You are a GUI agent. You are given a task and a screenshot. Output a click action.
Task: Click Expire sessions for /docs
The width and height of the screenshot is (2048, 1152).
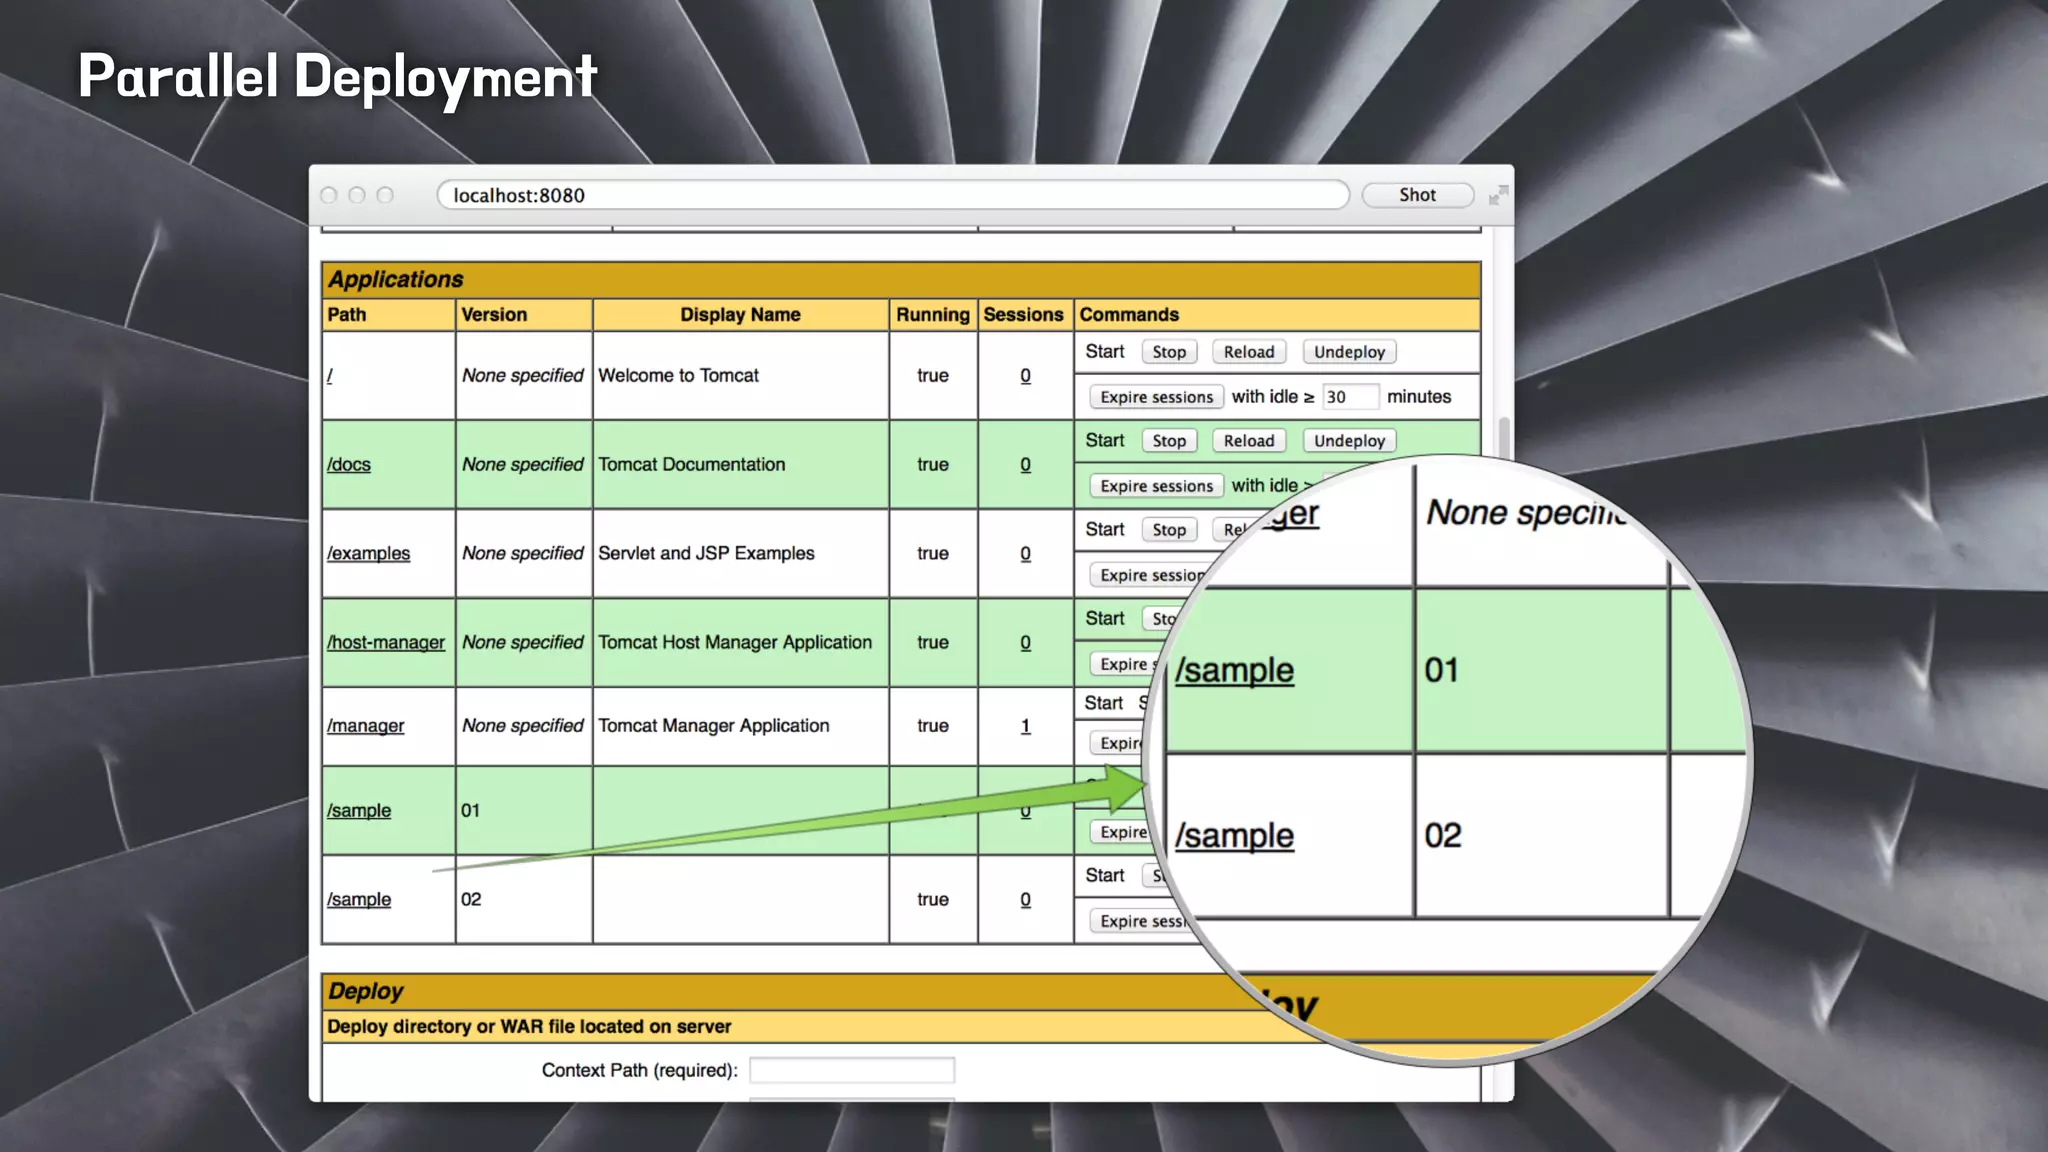[x=1156, y=486]
